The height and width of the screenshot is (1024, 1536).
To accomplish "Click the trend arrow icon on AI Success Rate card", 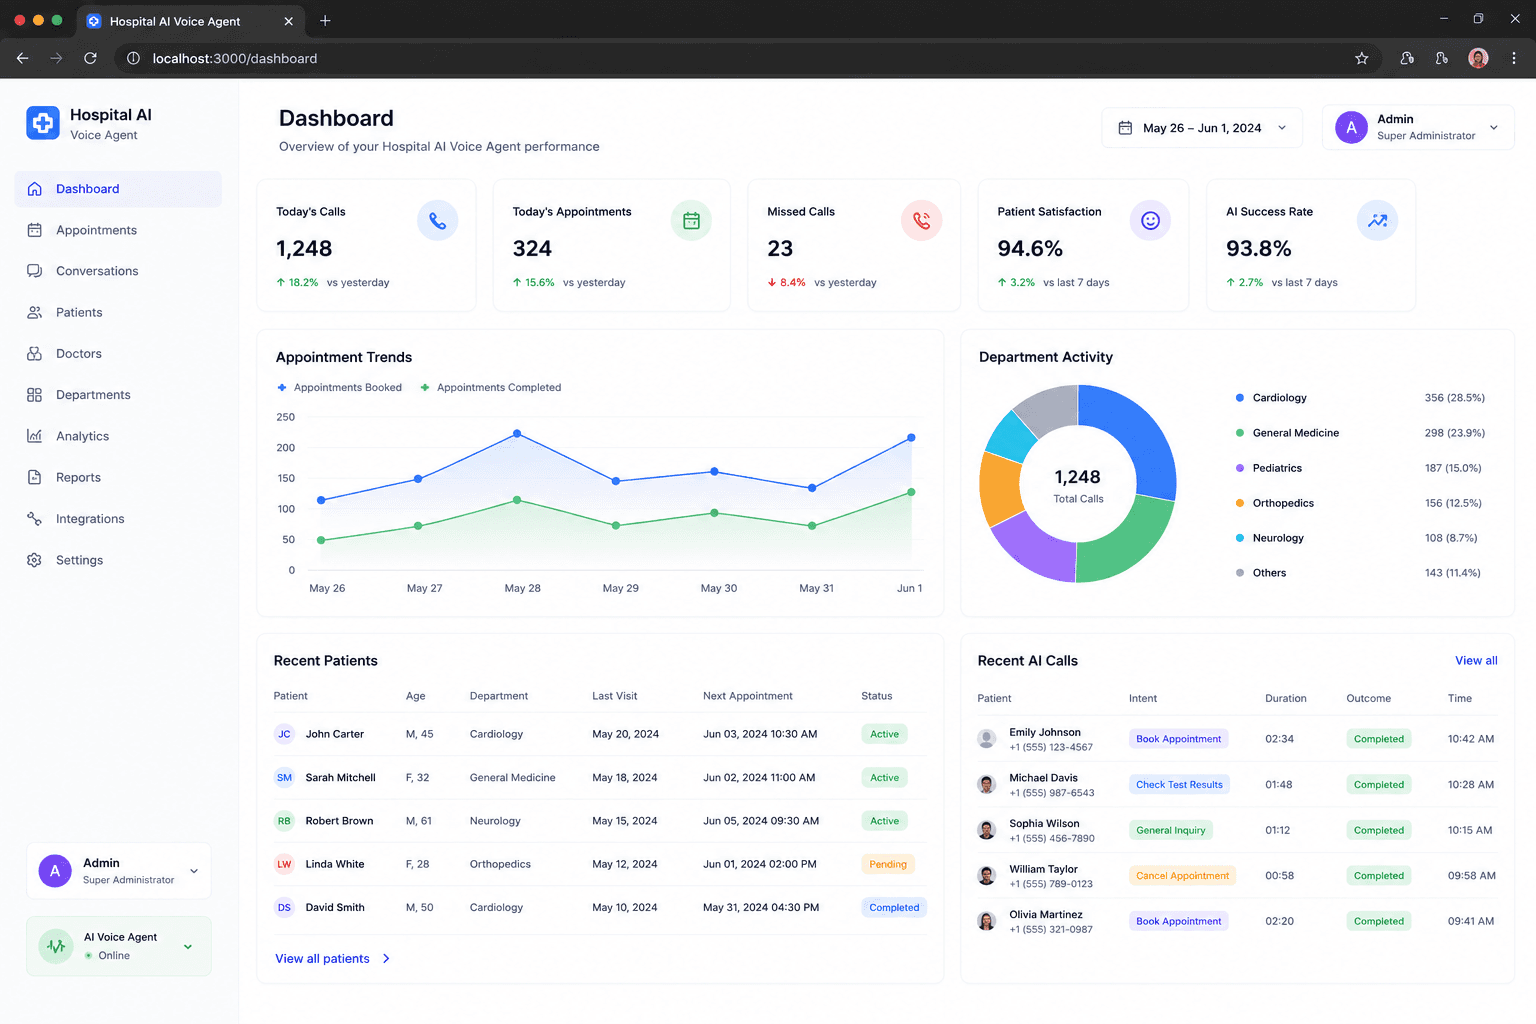I will (1377, 221).
